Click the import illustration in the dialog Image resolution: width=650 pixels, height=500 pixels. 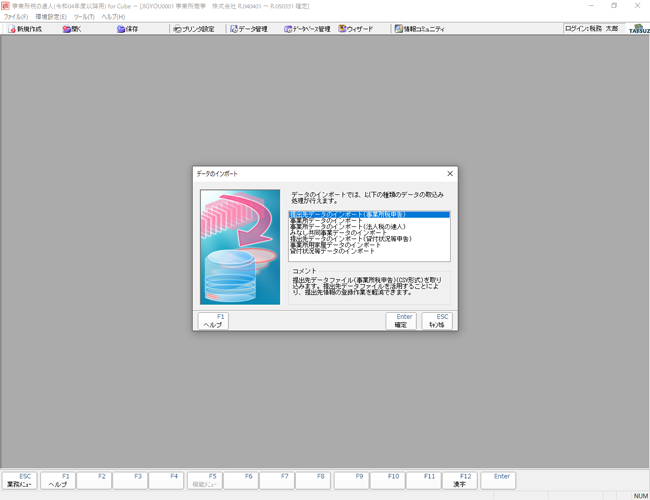tap(240, 247)
